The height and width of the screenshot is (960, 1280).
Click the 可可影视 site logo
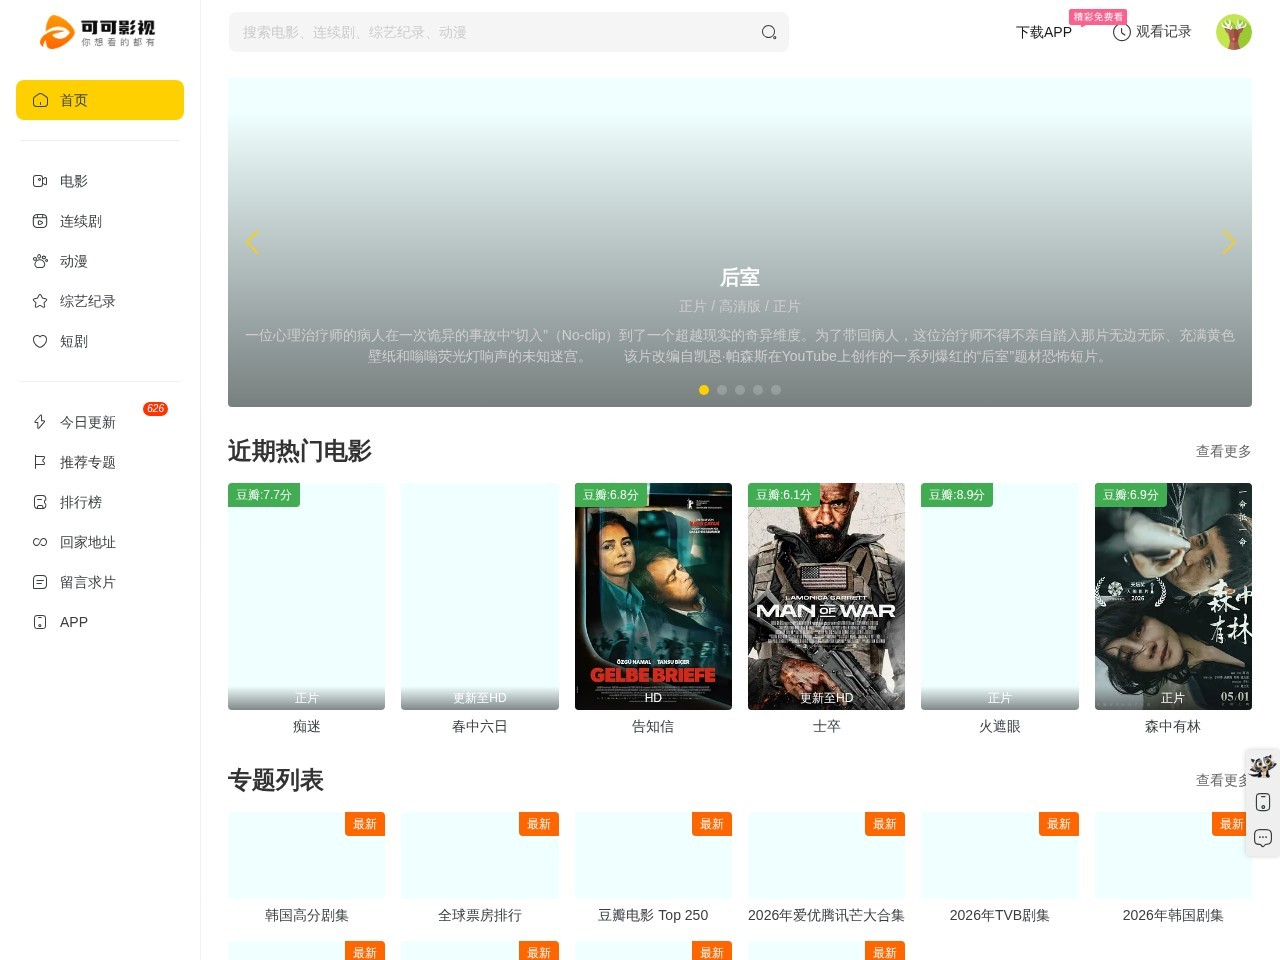coord(98,32)
